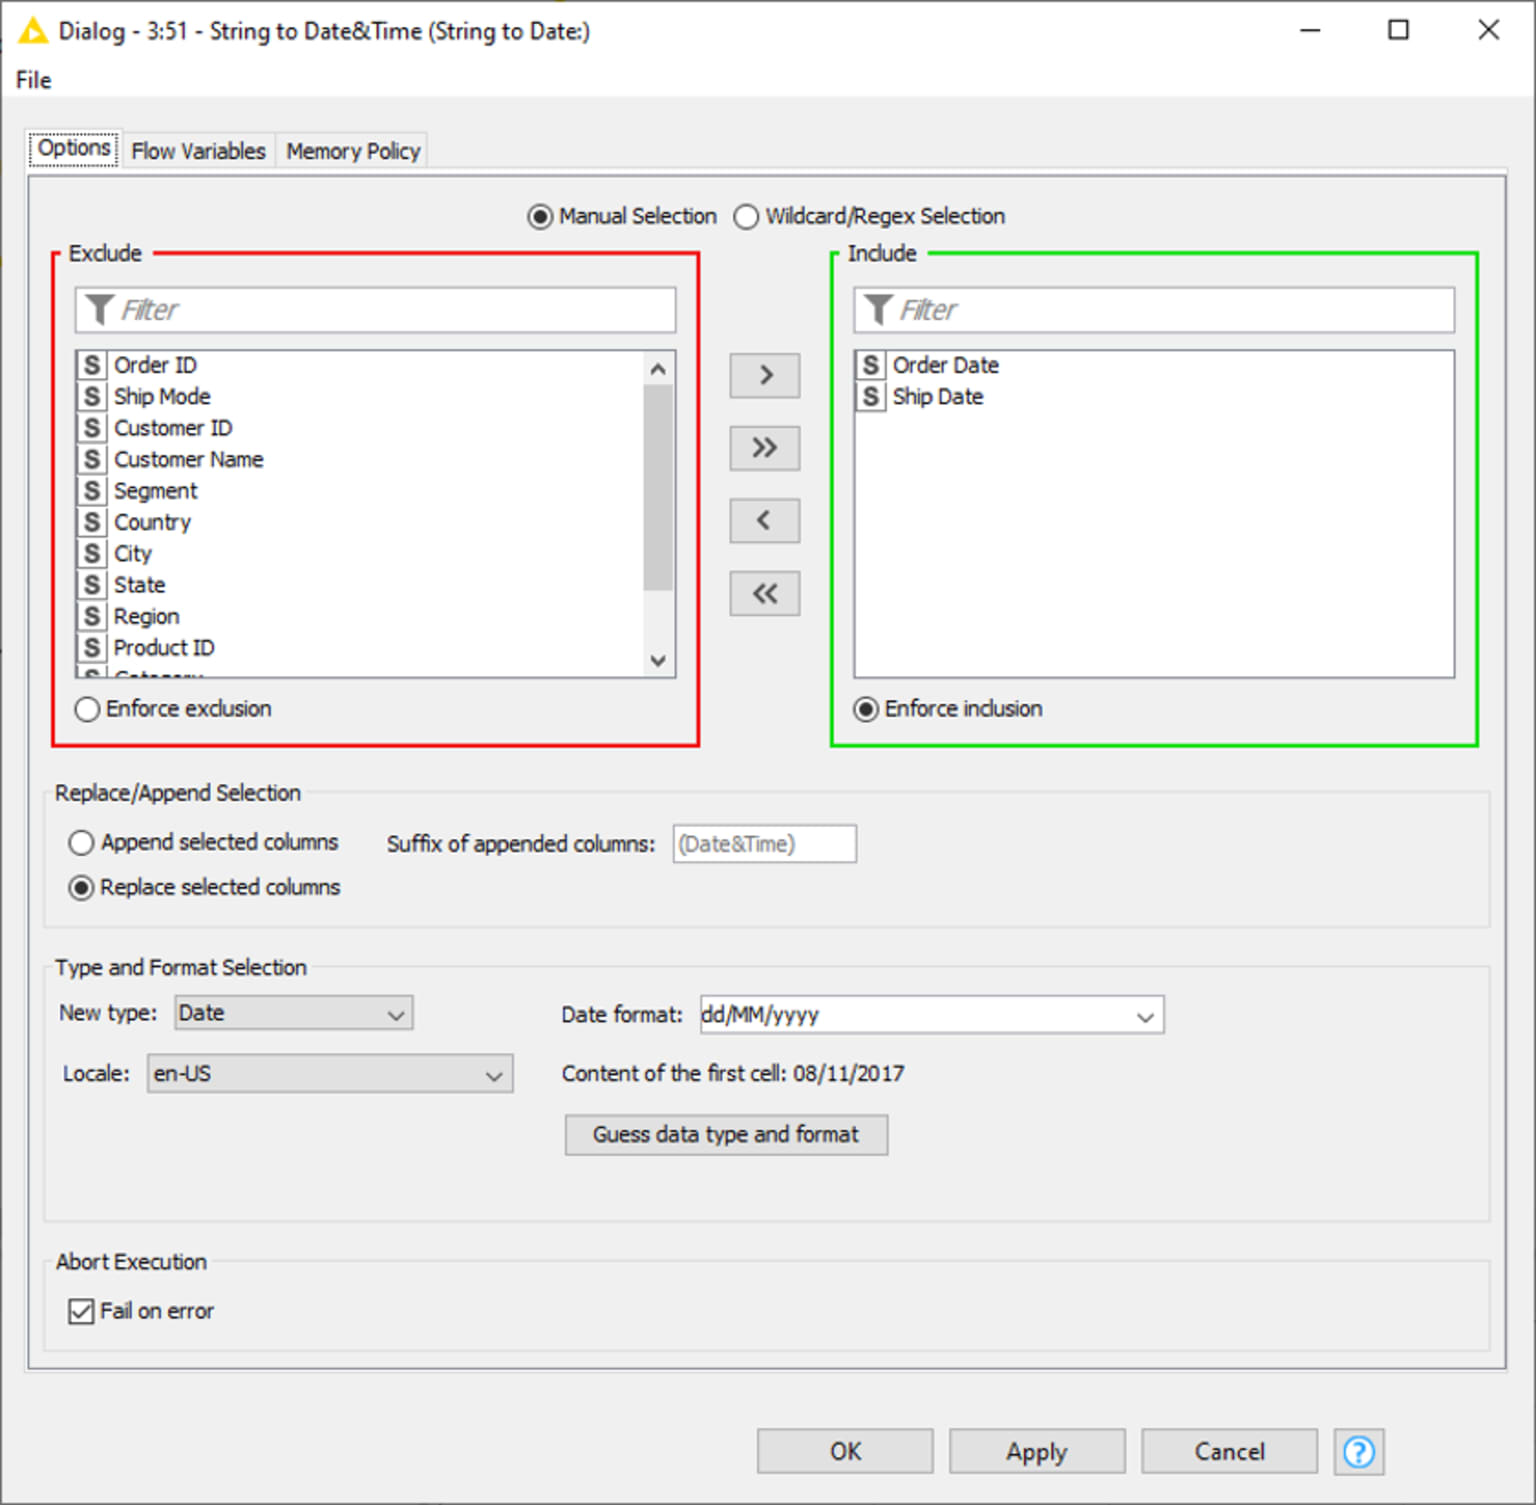Select Customer Name in the Exclude list
The image size is (1536, 1505).
pos(361,460)
